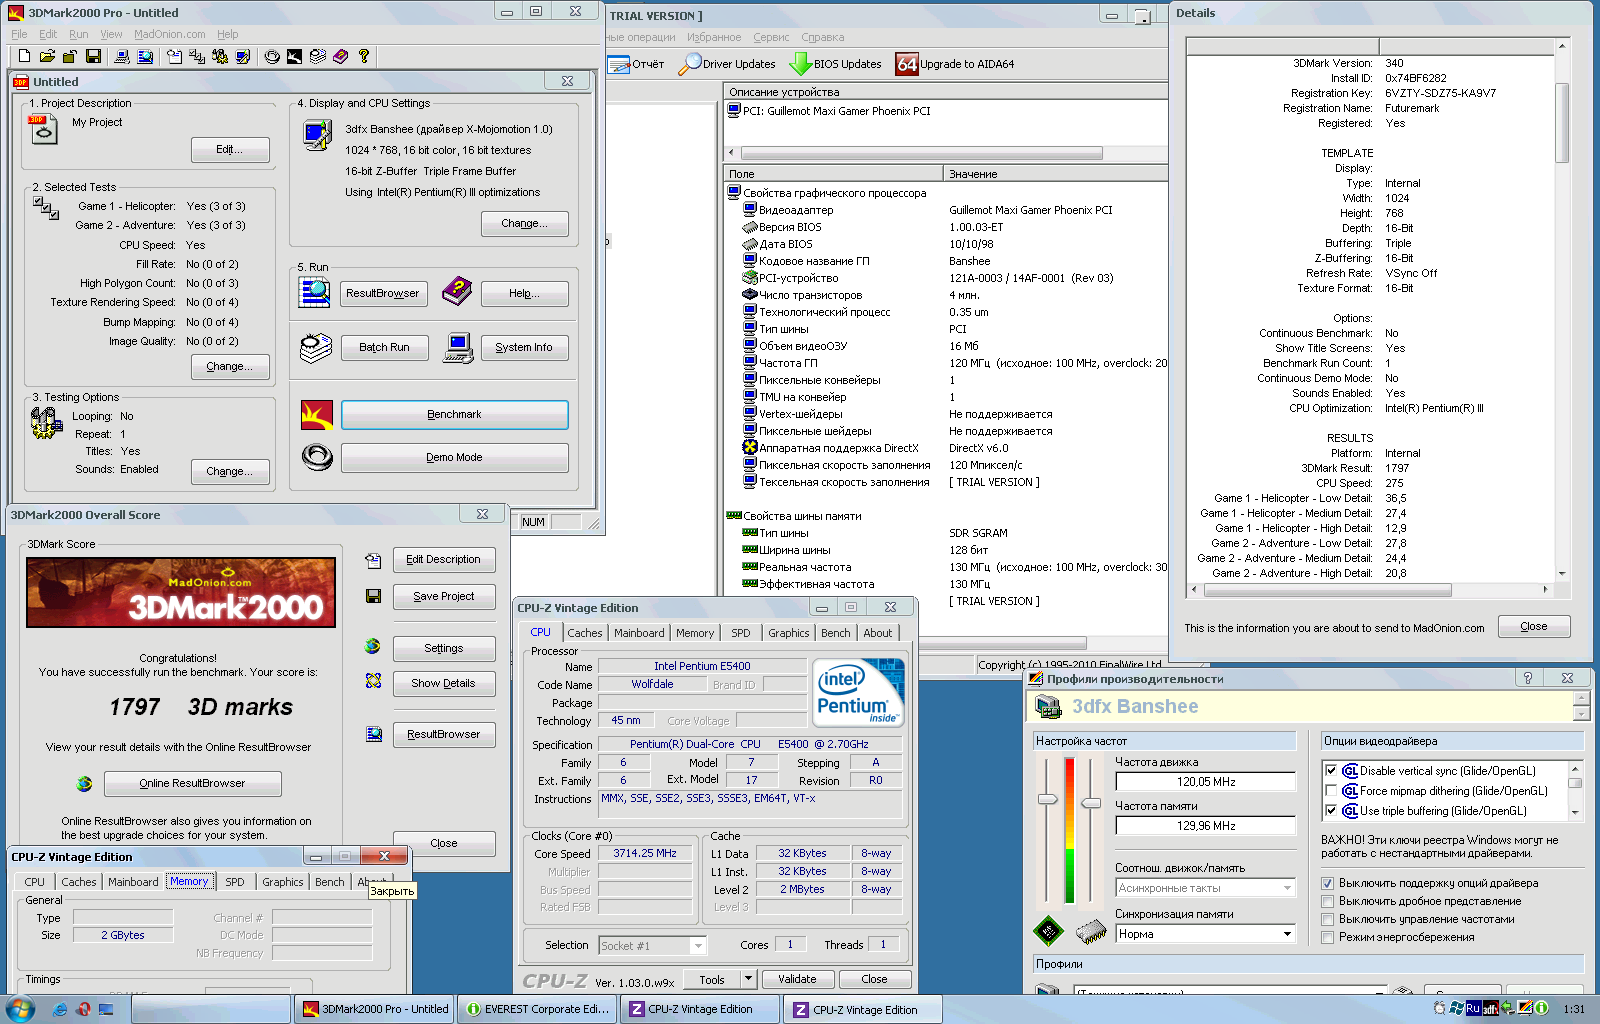This screenshot has width=1600, height=1024.
Task: Click the Demo Mode button
Action: click(455, 457)
